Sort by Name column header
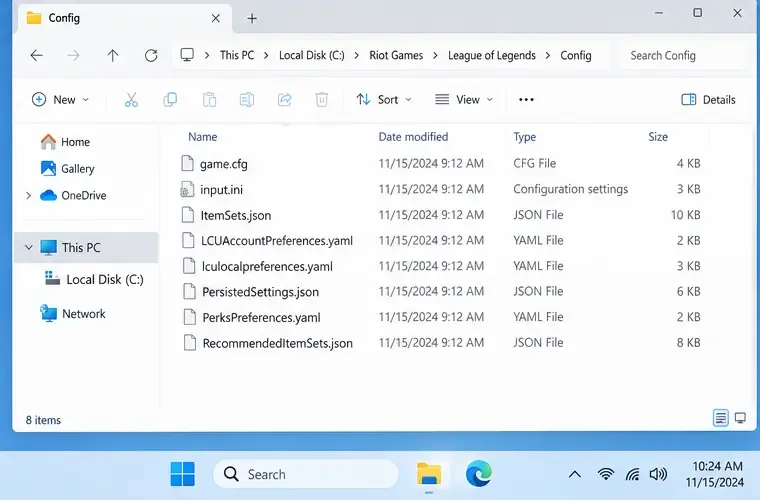760x500 pixels. [x=203, y=137]
